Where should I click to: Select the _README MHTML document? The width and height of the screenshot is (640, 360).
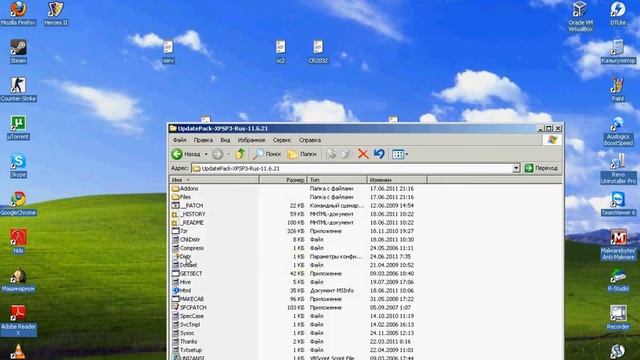[x=188, y=222]
